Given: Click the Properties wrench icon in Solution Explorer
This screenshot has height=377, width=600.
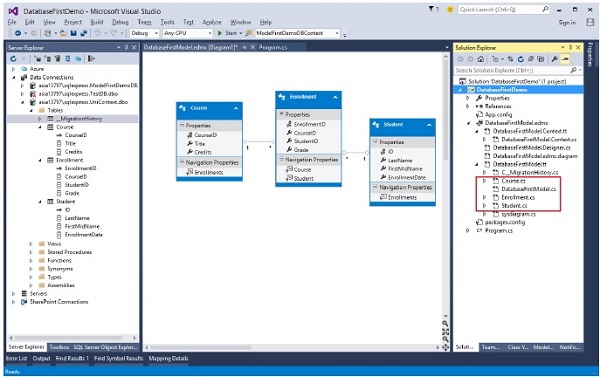Looking at the screenshot, I should coord(554,59).
